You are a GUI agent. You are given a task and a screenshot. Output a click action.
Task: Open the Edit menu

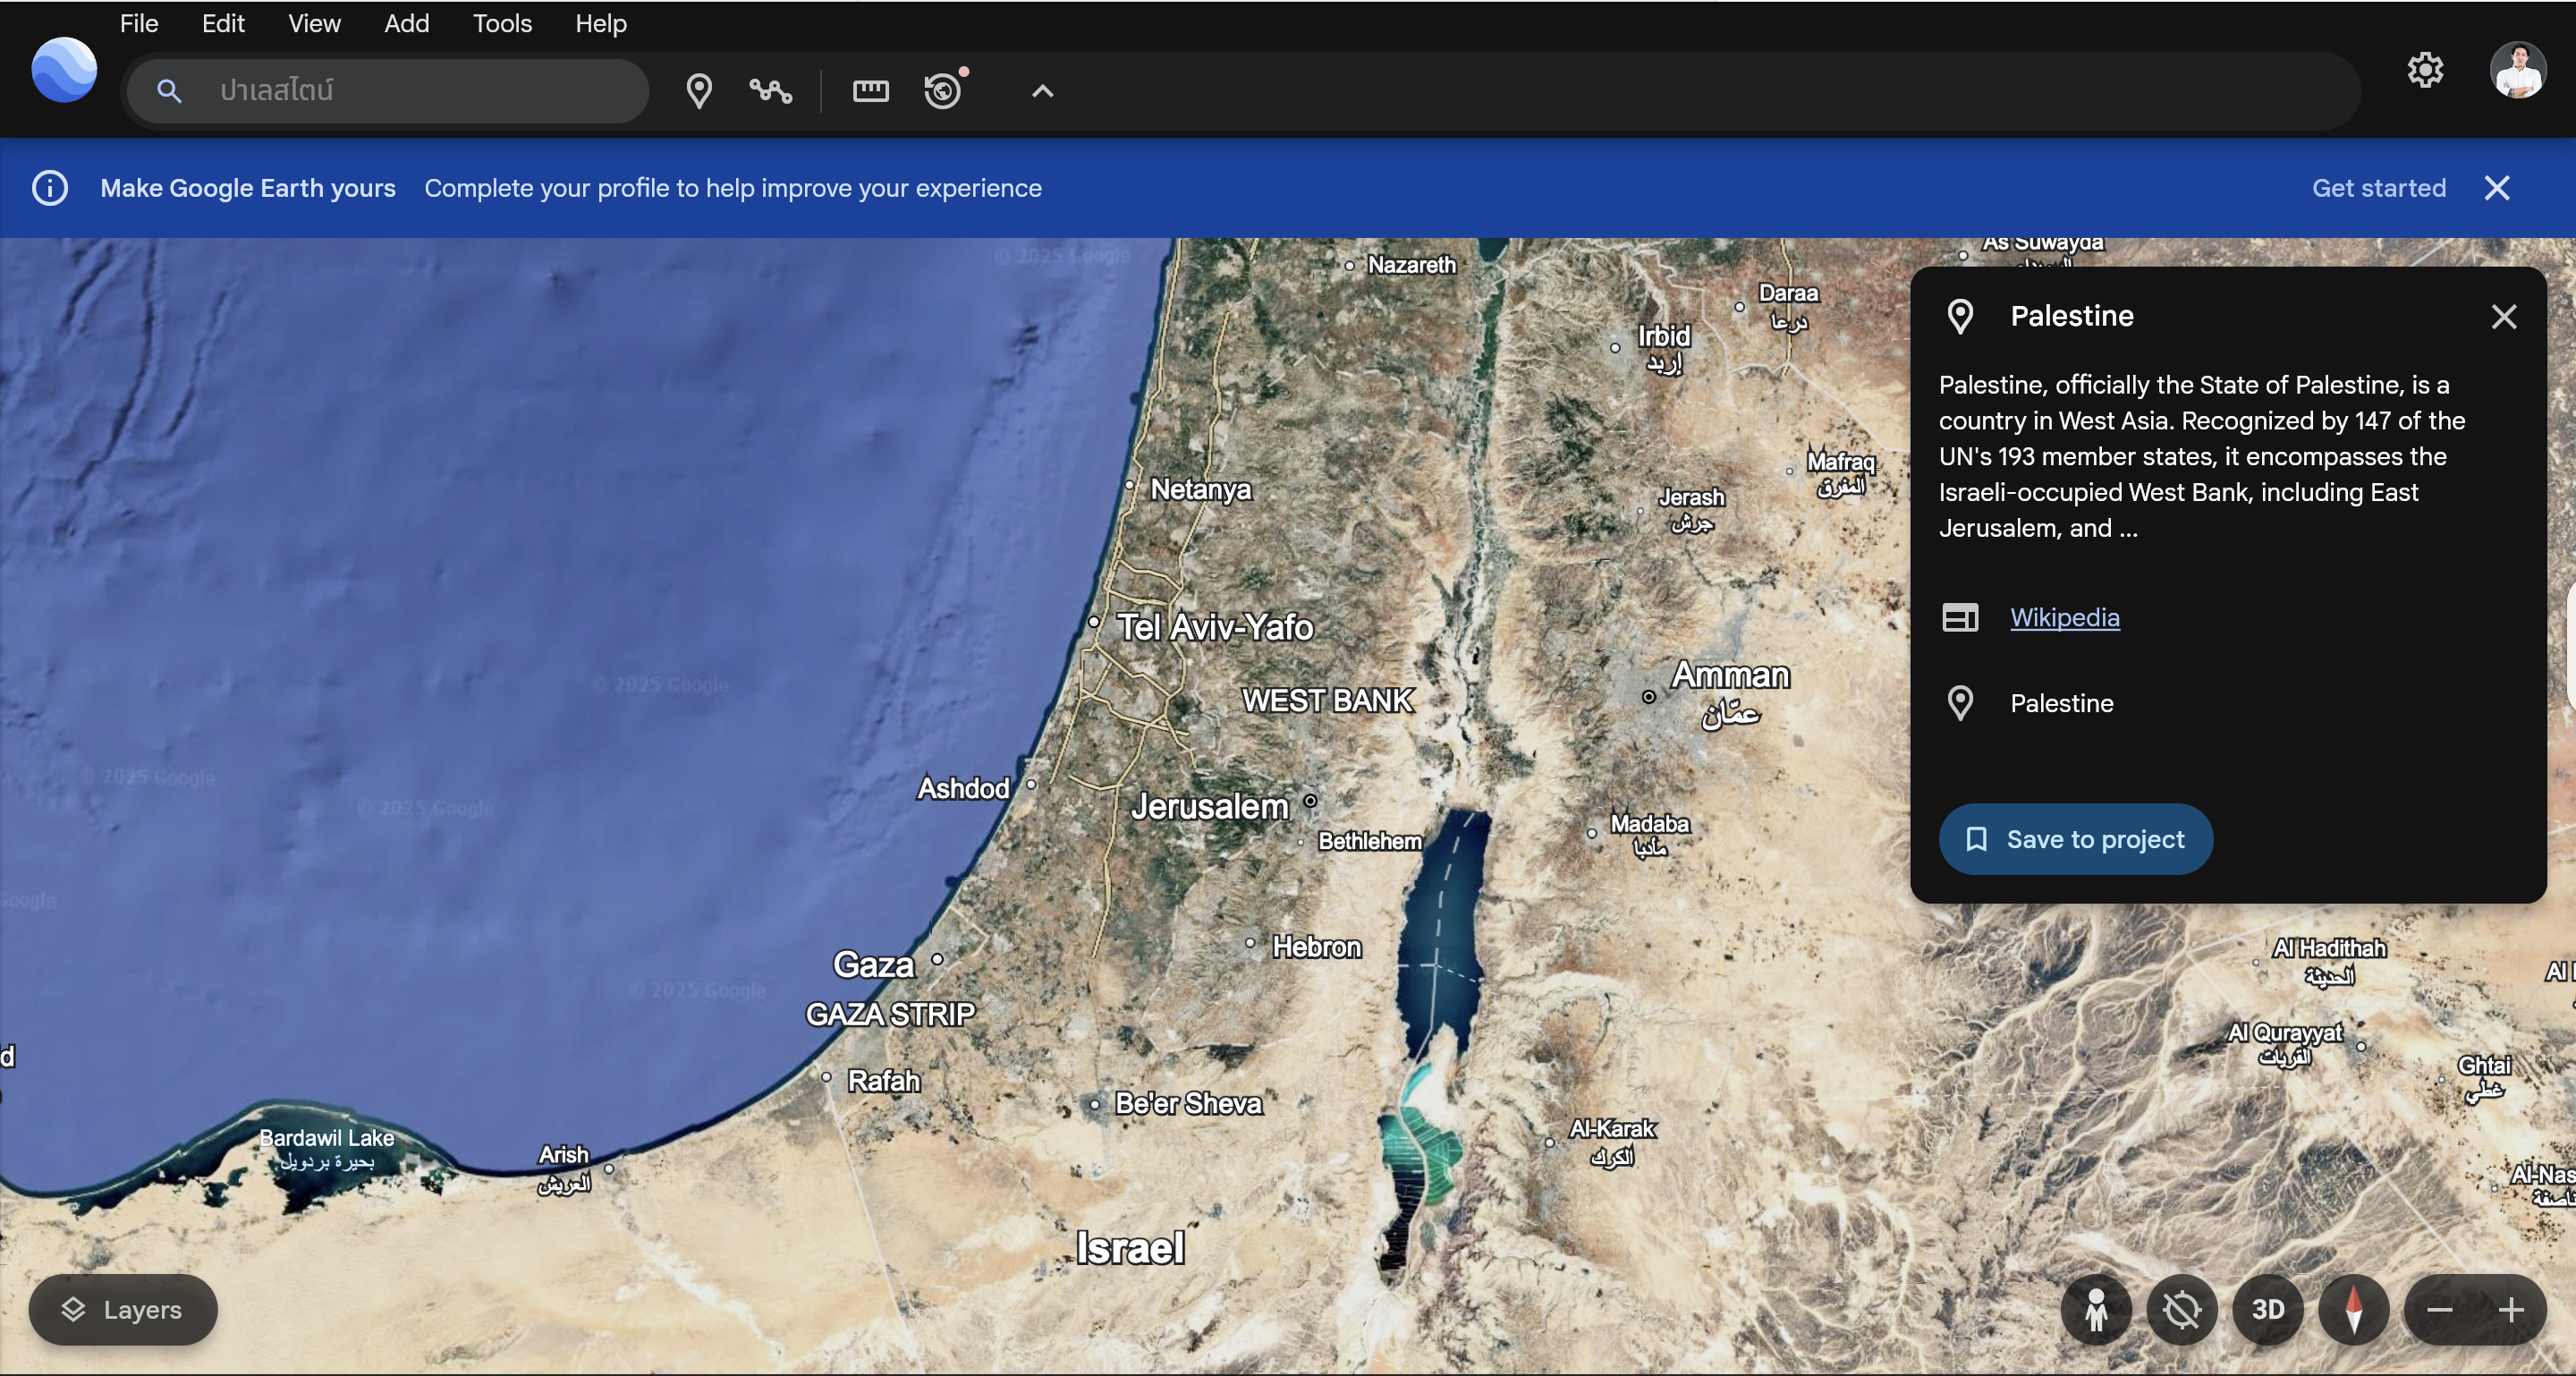pyautogui.click(x=223, y=23)
